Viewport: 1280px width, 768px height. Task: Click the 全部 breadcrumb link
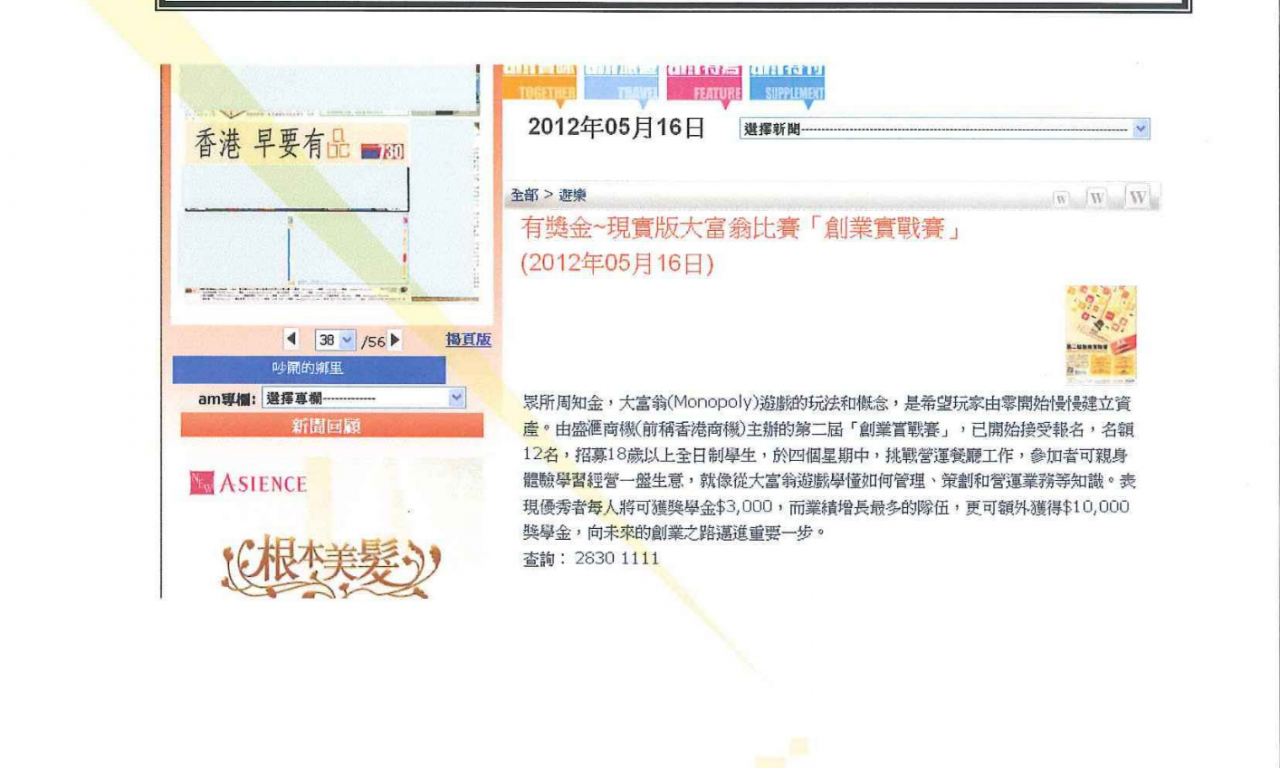pos(524,195)
